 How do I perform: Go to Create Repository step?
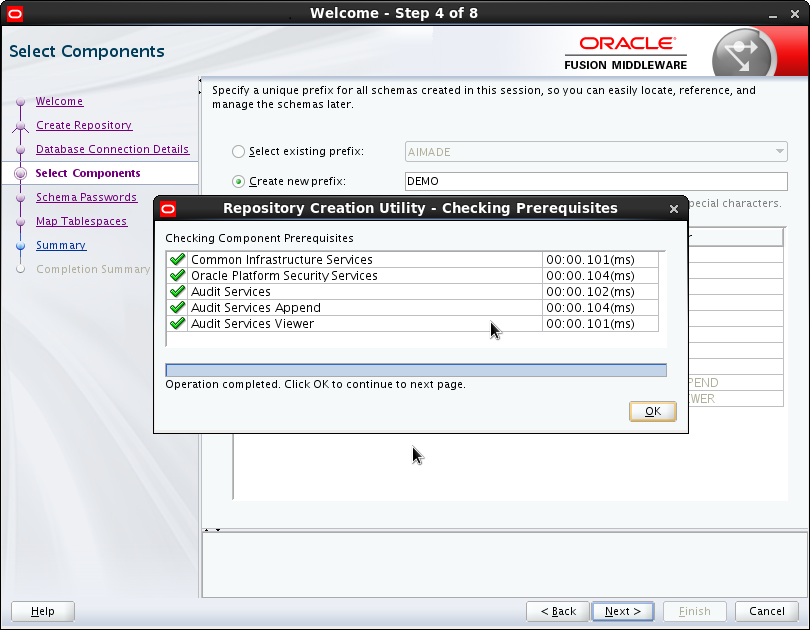point(84,125)
